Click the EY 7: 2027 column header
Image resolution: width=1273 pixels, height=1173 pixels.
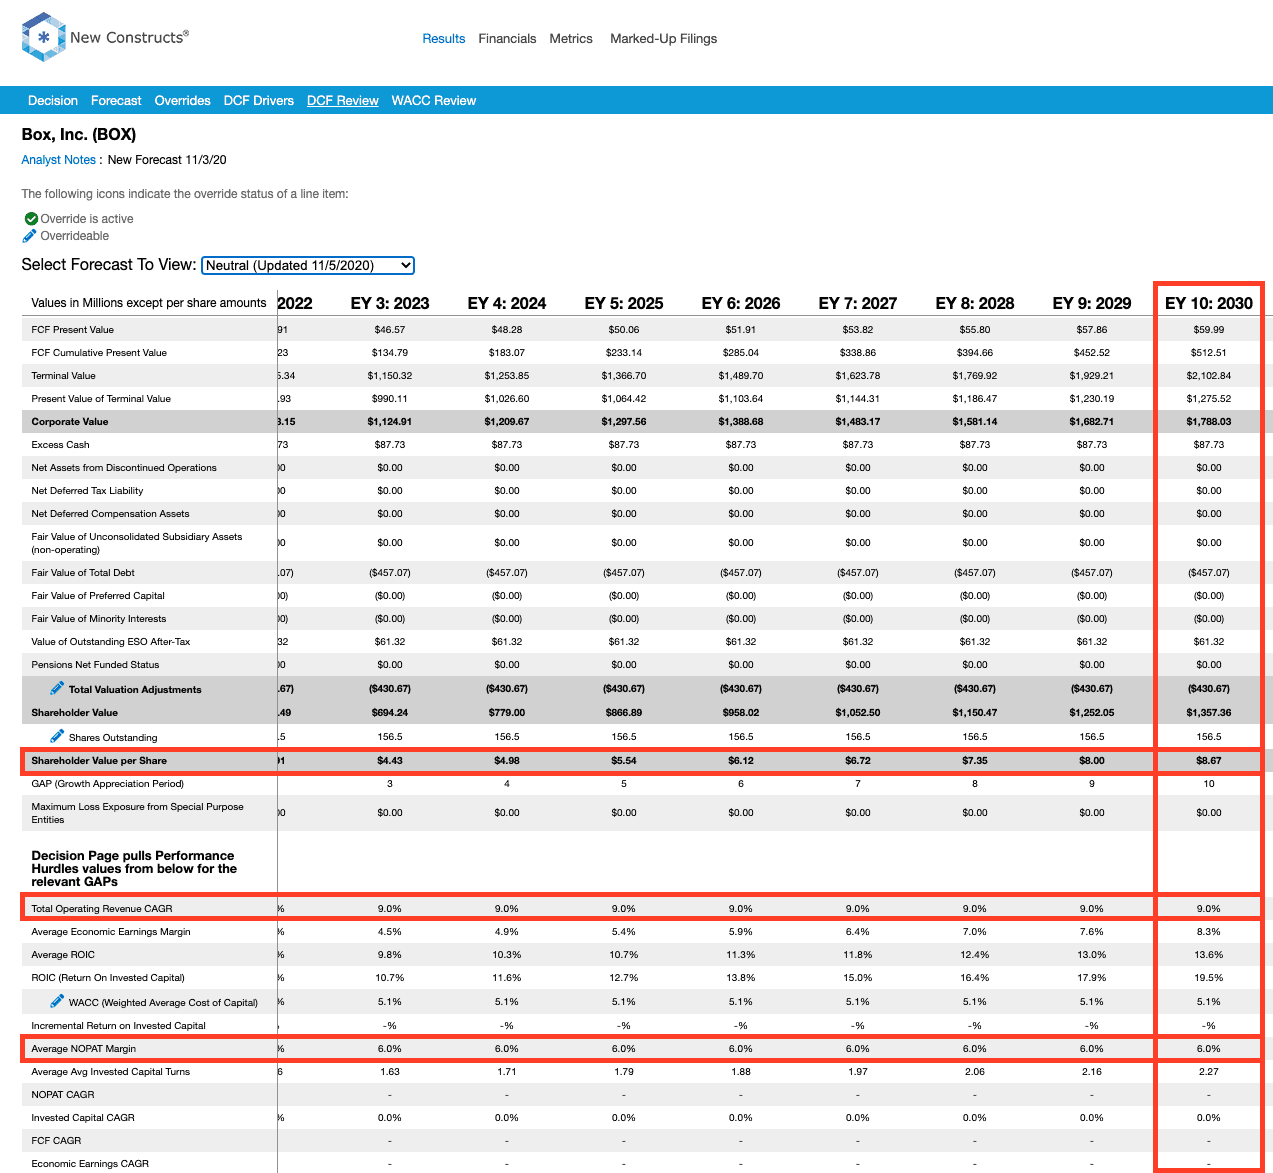point(858,303)
